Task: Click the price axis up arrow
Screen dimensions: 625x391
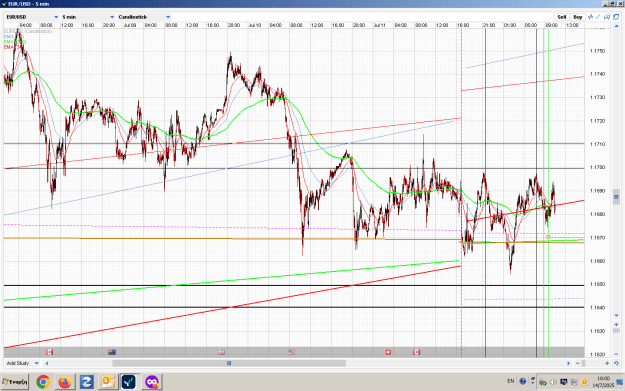Action: (616, 26)
